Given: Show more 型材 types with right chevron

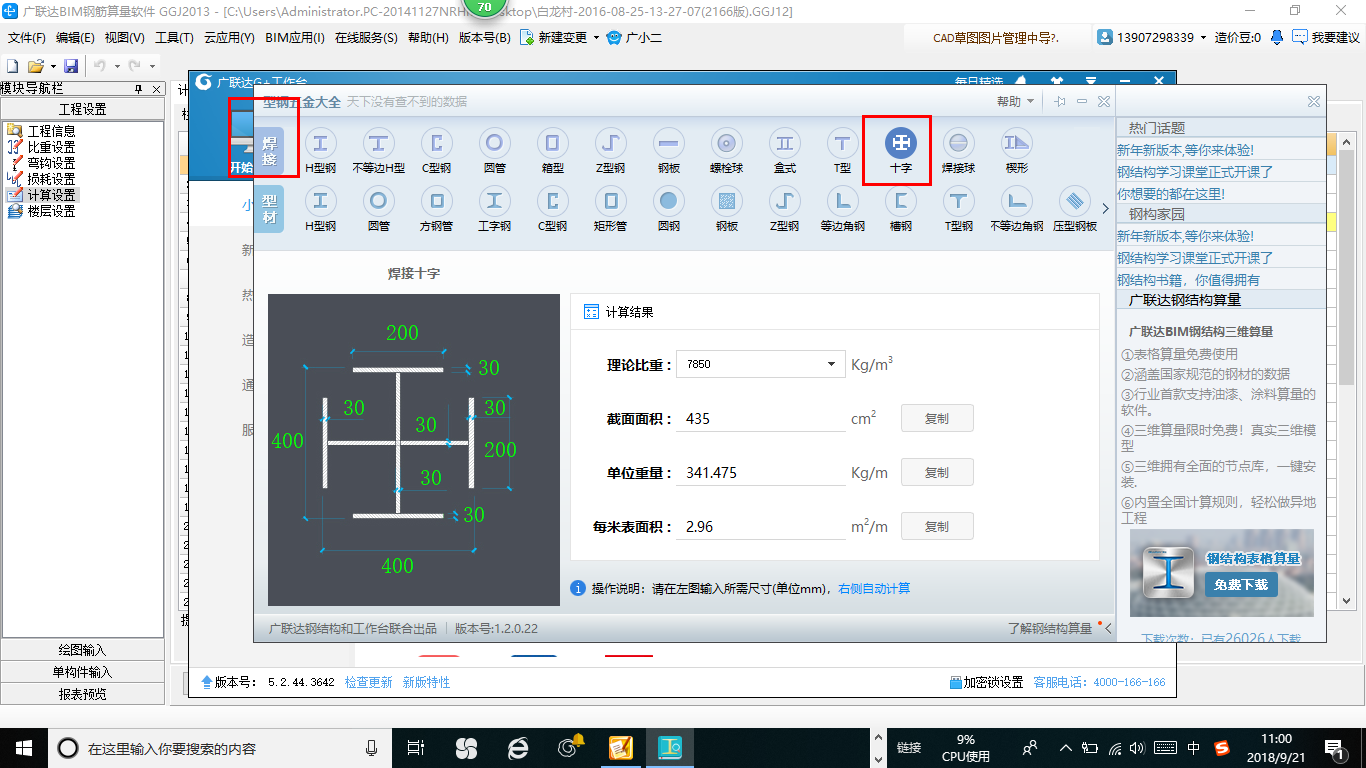Looking at the screenshot, I should (x=1105, y=208).
